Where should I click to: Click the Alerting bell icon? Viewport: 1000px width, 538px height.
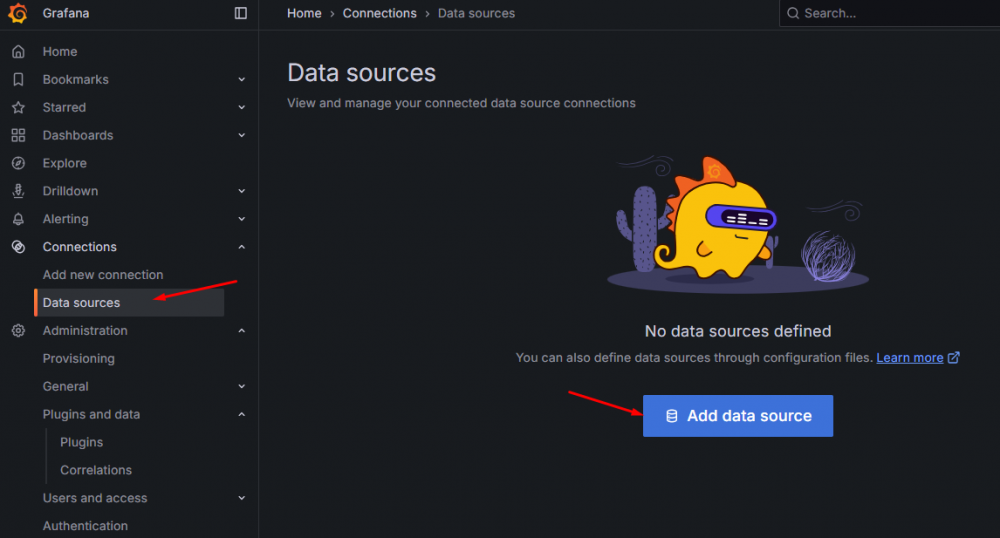[x=18, y=219]
